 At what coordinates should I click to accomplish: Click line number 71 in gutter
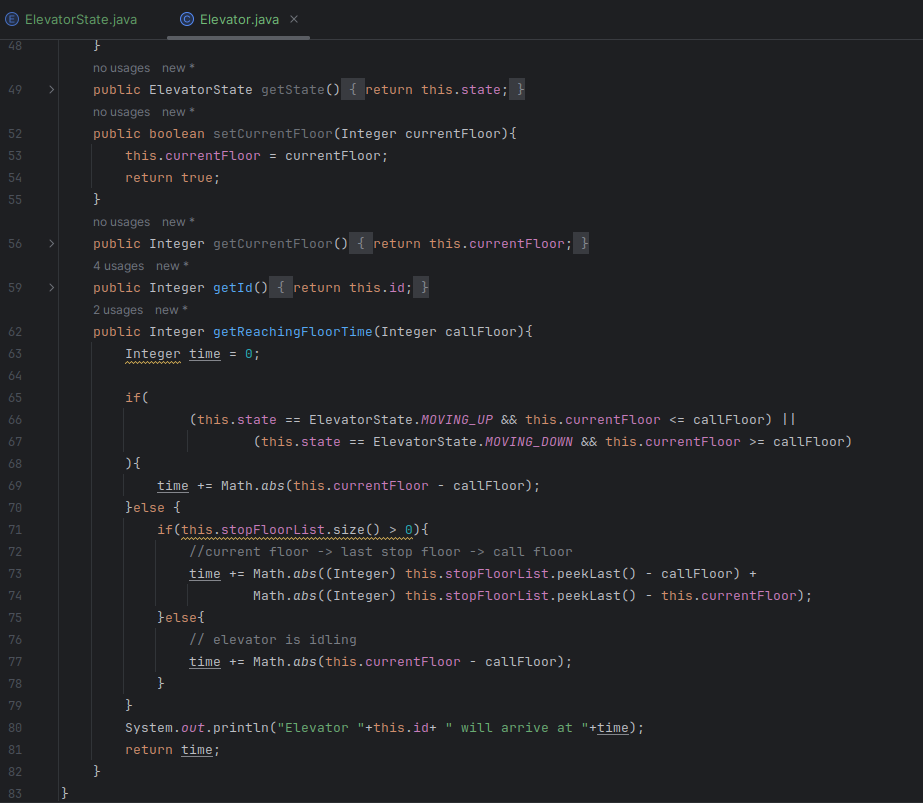click(15, 530)
